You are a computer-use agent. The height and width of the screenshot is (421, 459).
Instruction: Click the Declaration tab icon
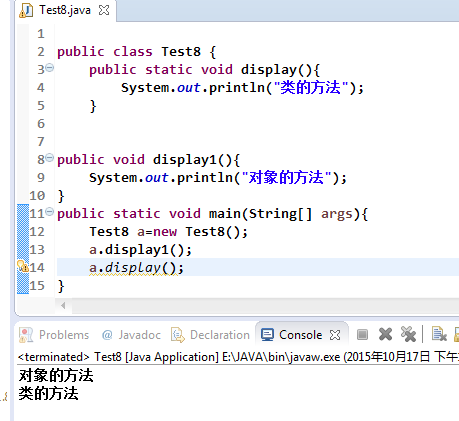178,335
